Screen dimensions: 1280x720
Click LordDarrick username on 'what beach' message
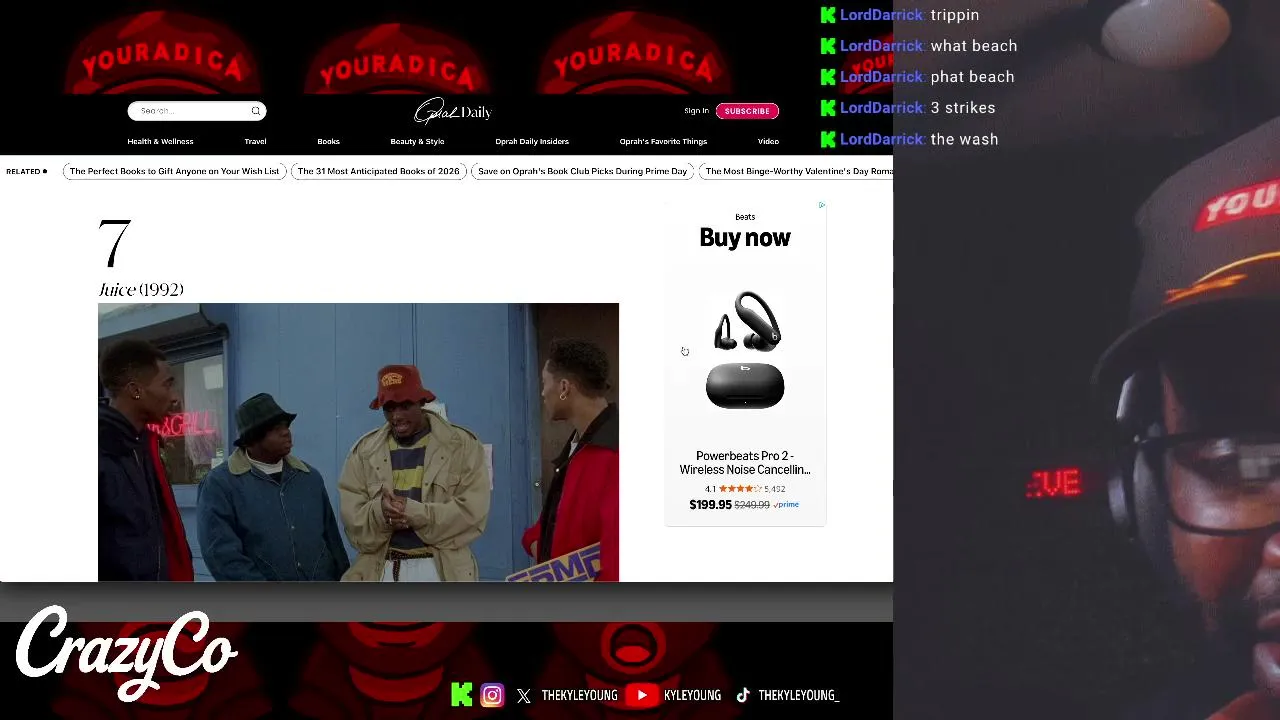point(881,46)
